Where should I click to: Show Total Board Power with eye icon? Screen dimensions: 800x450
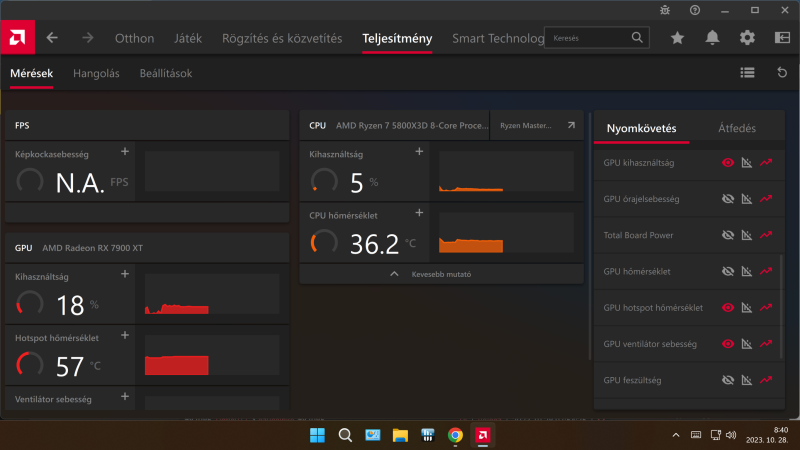(x=728, y=235)
